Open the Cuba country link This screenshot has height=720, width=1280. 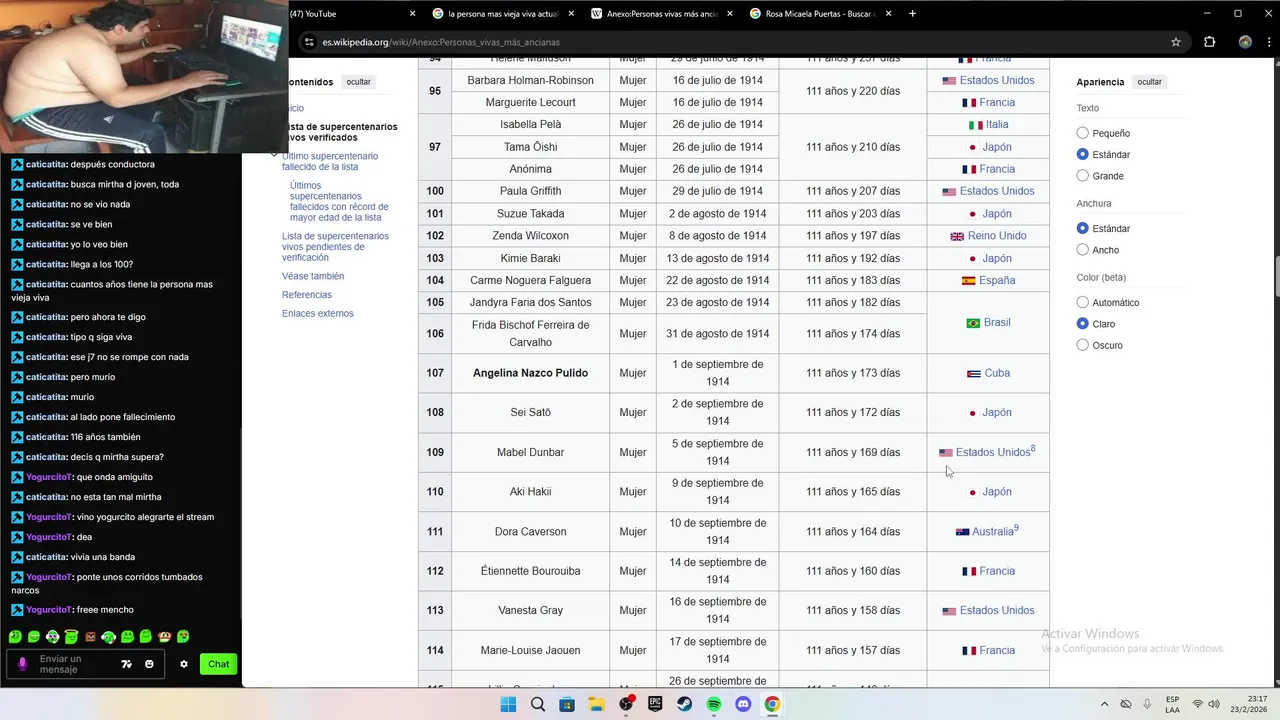click(x=997, y=373)
